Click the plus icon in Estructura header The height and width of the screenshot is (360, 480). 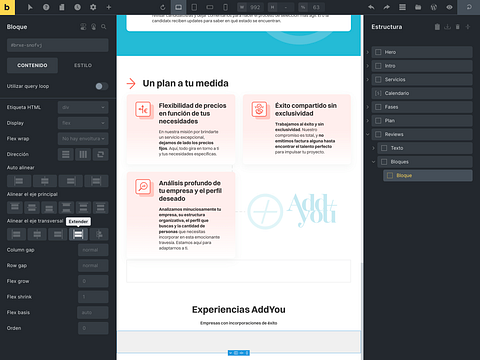click(x=468, y=27)
